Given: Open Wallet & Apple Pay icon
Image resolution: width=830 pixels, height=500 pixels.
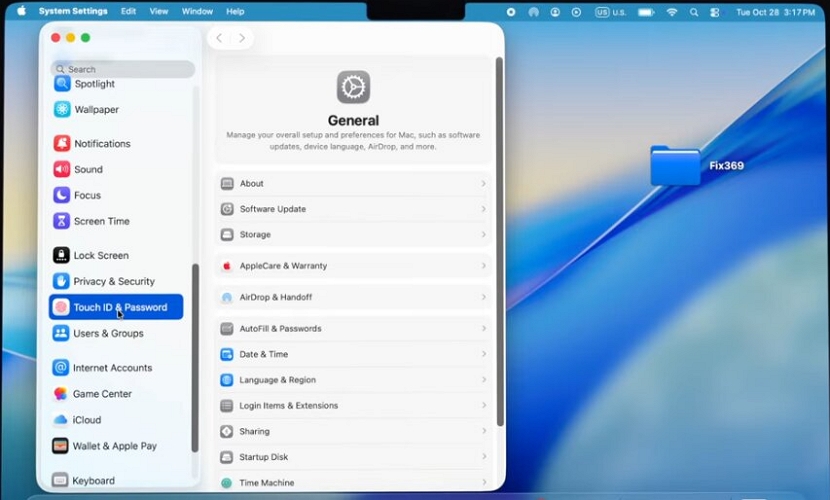Looking at the screenshot, I should (60, 446).
